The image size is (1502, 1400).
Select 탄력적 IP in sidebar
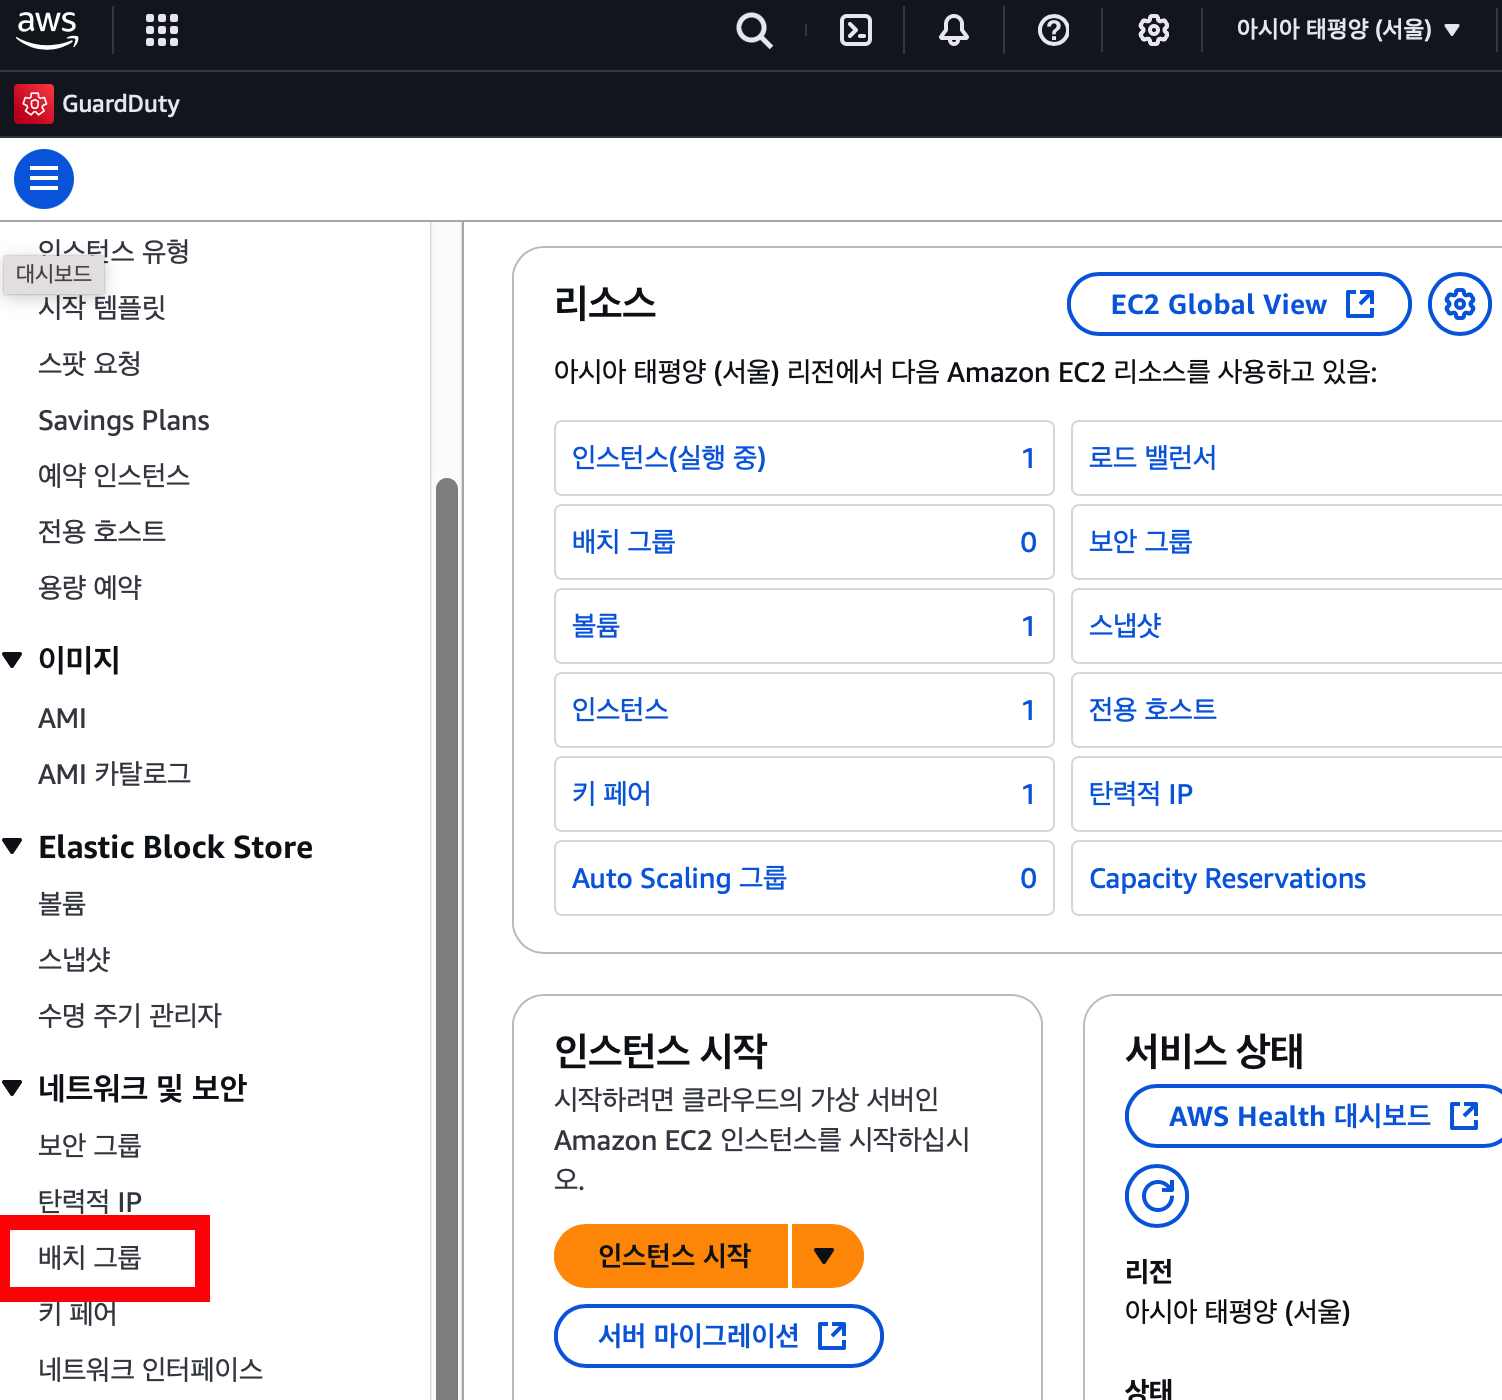tap(90, 1201)
